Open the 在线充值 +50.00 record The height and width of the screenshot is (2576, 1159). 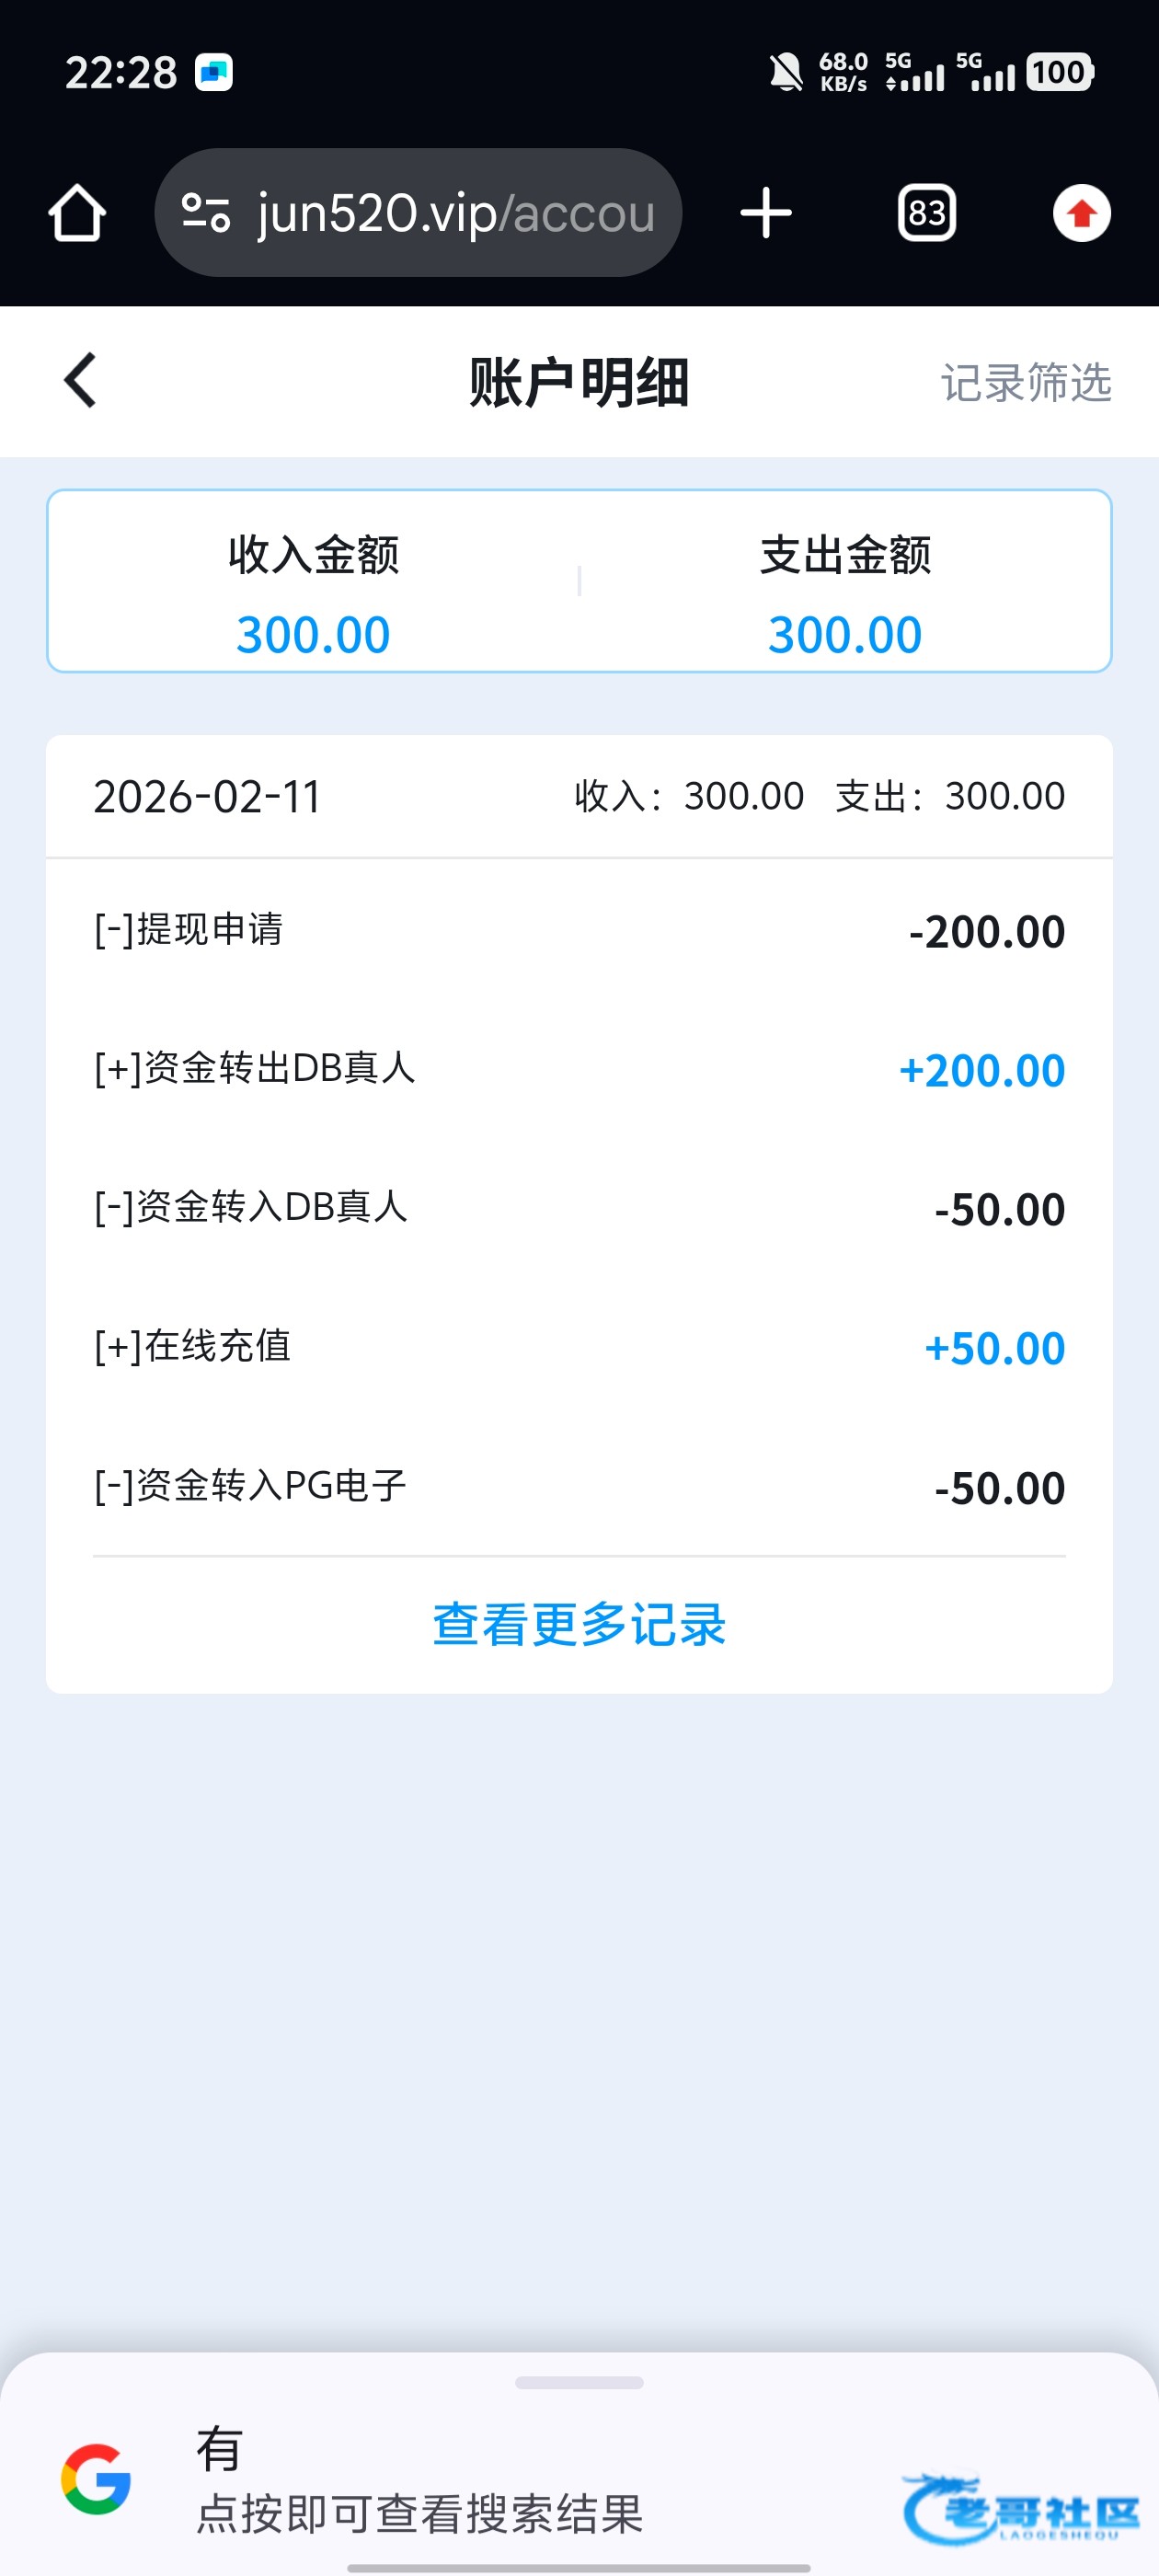[579, 1347]
